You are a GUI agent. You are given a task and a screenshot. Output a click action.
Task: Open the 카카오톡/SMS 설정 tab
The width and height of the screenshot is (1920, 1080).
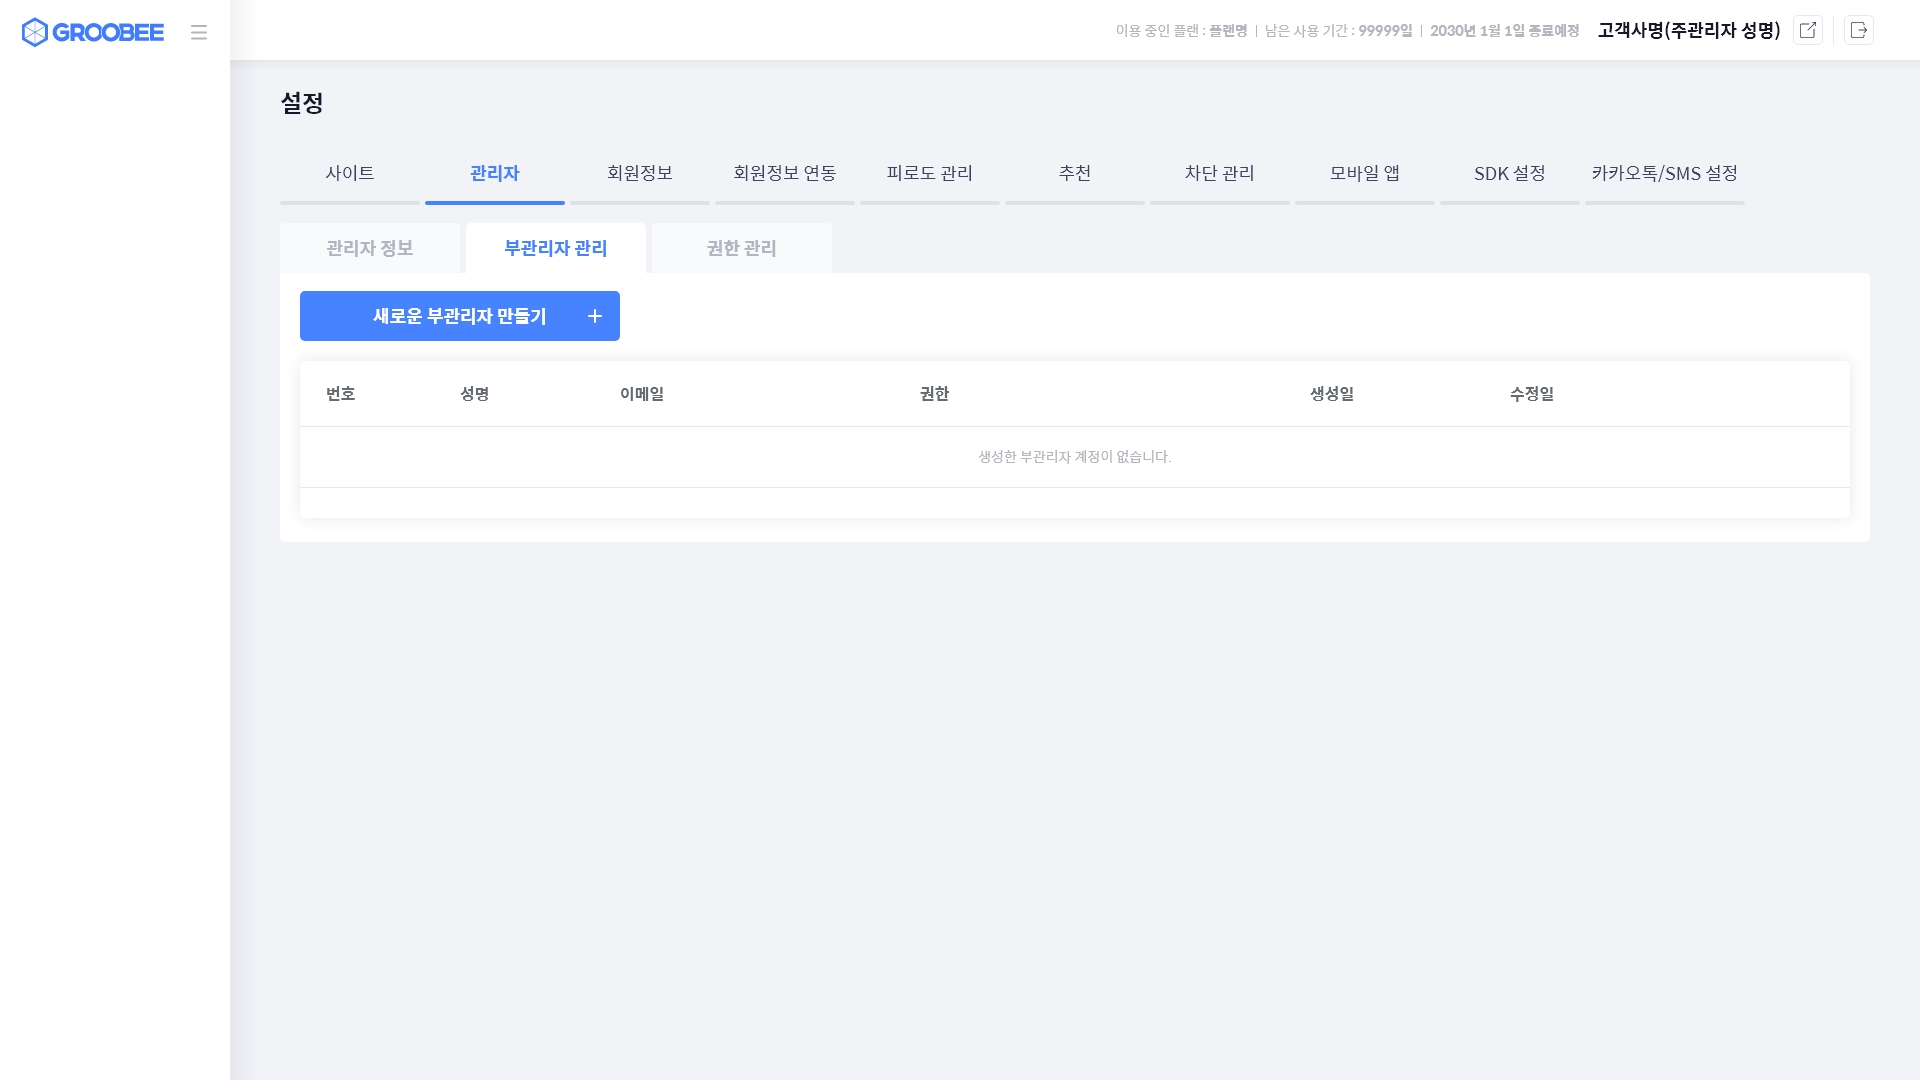click(x=1665, y=174)
